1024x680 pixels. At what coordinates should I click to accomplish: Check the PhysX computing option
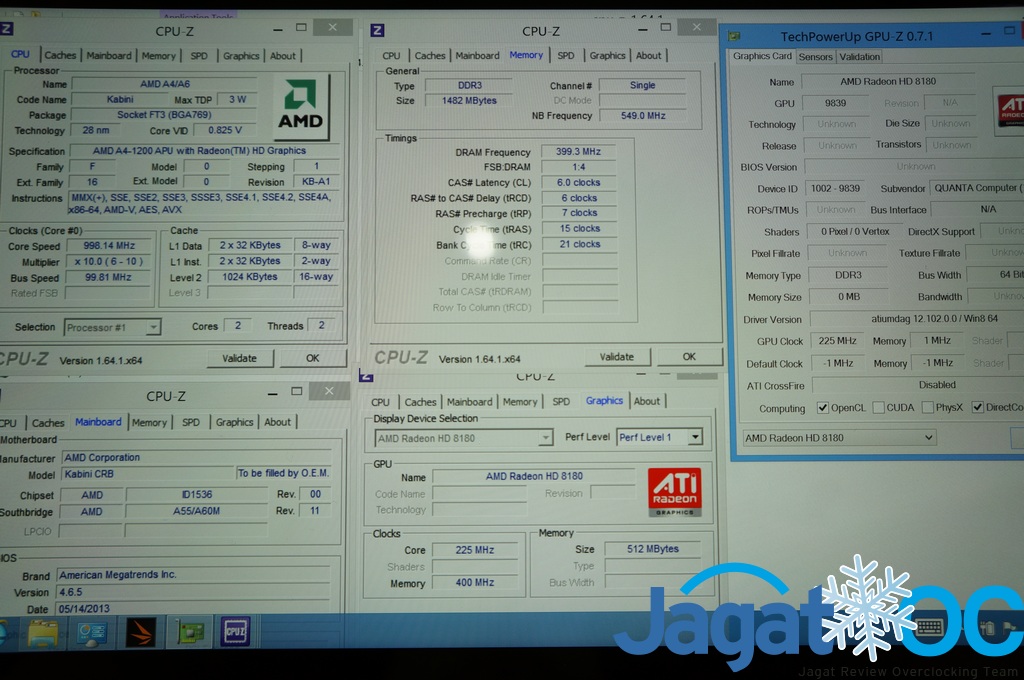click(927, 408)
